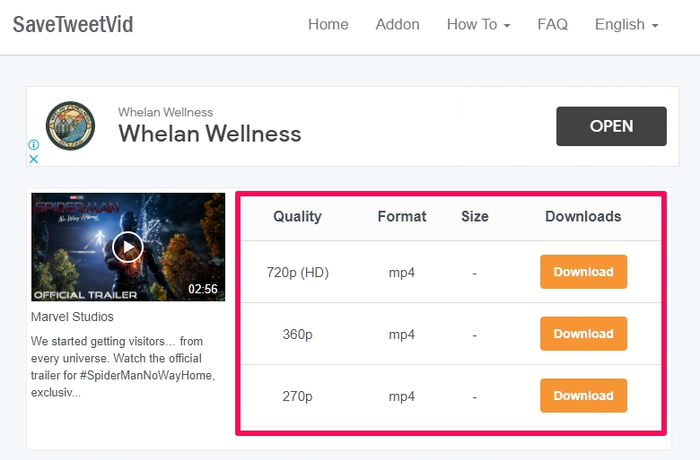
Task: Open the Home menu item
Action: tap(328, 24)
